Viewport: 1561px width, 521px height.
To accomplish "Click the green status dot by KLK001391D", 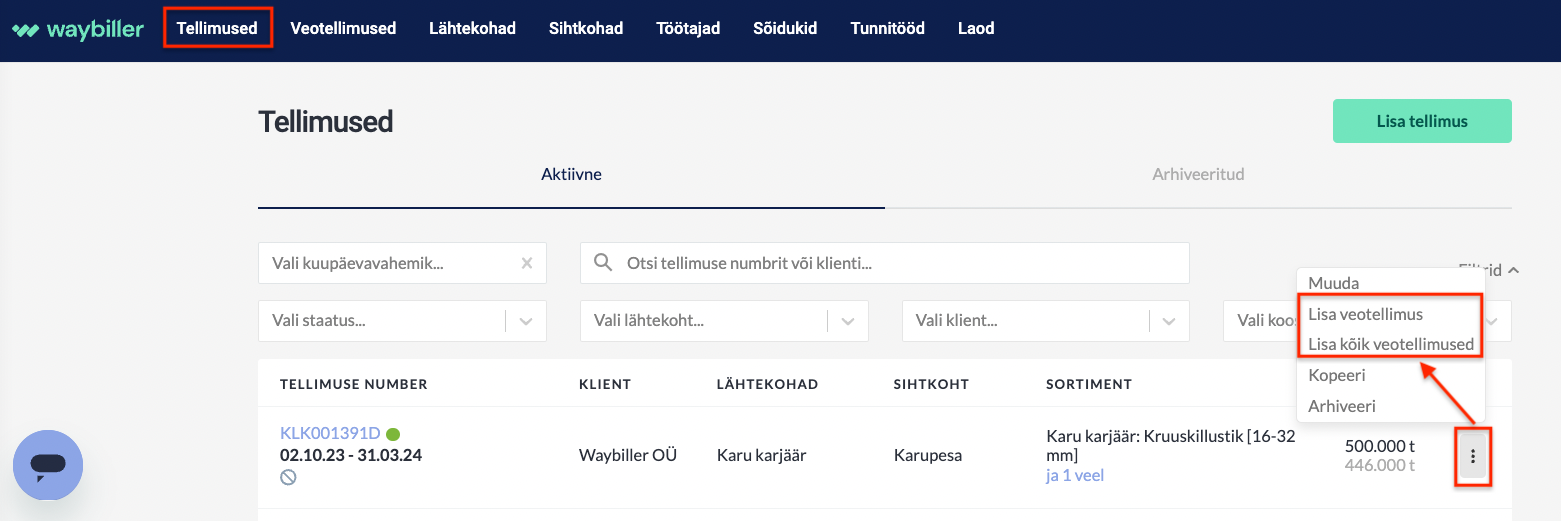I will tap(393, 434).
